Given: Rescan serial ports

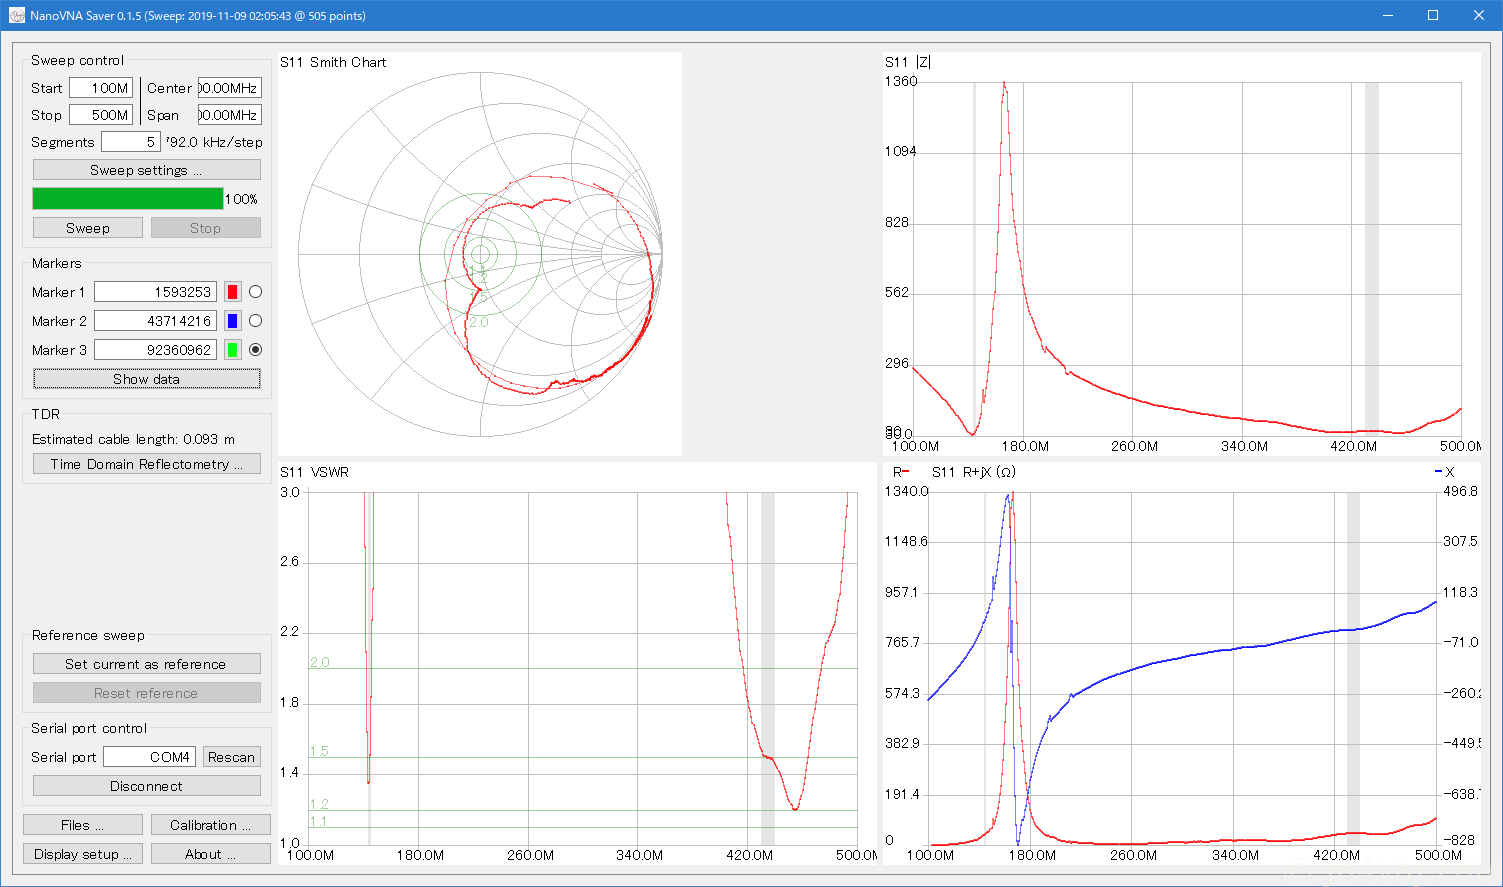Looking at the screenshot, I should [232, 757].
